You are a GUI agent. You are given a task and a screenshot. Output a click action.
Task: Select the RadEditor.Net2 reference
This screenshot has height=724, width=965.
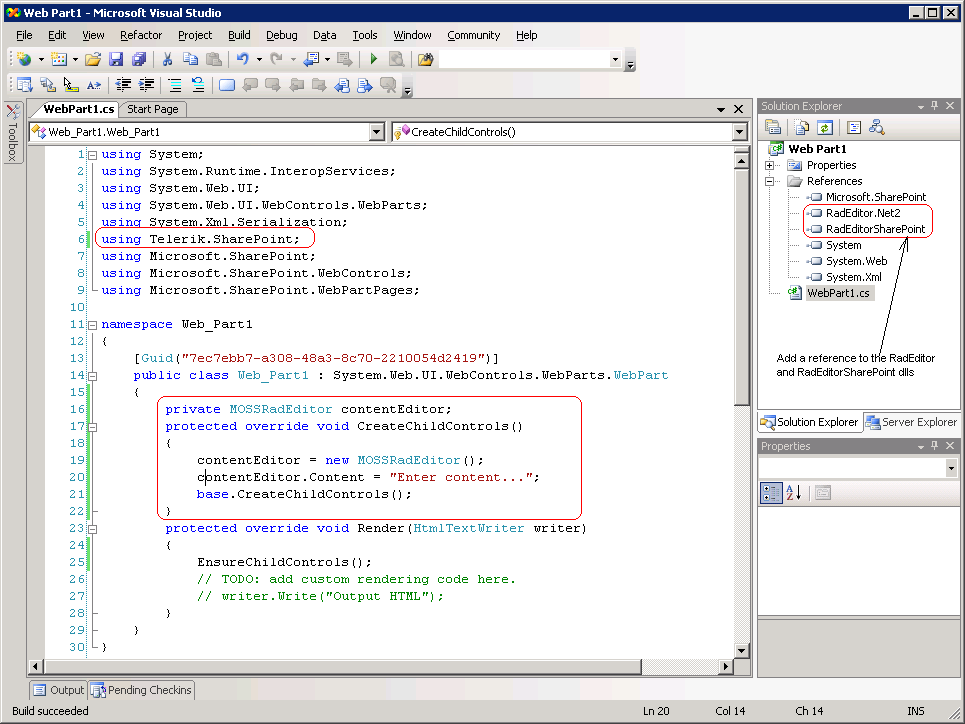pyautogui.click(x=863, y=213)
